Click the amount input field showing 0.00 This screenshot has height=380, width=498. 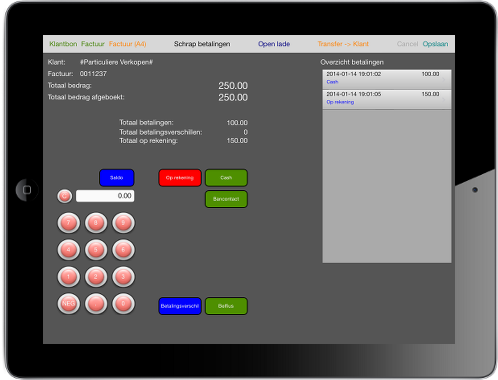coord(105,196)
